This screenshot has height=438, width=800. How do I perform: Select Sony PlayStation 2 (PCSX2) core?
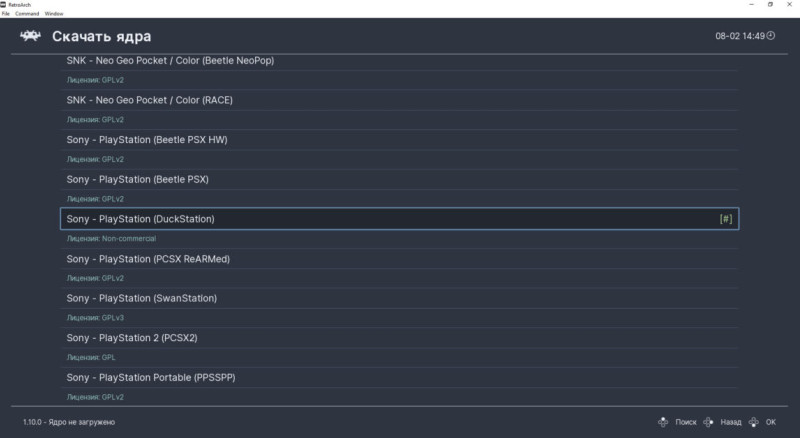tap(399, 338)
